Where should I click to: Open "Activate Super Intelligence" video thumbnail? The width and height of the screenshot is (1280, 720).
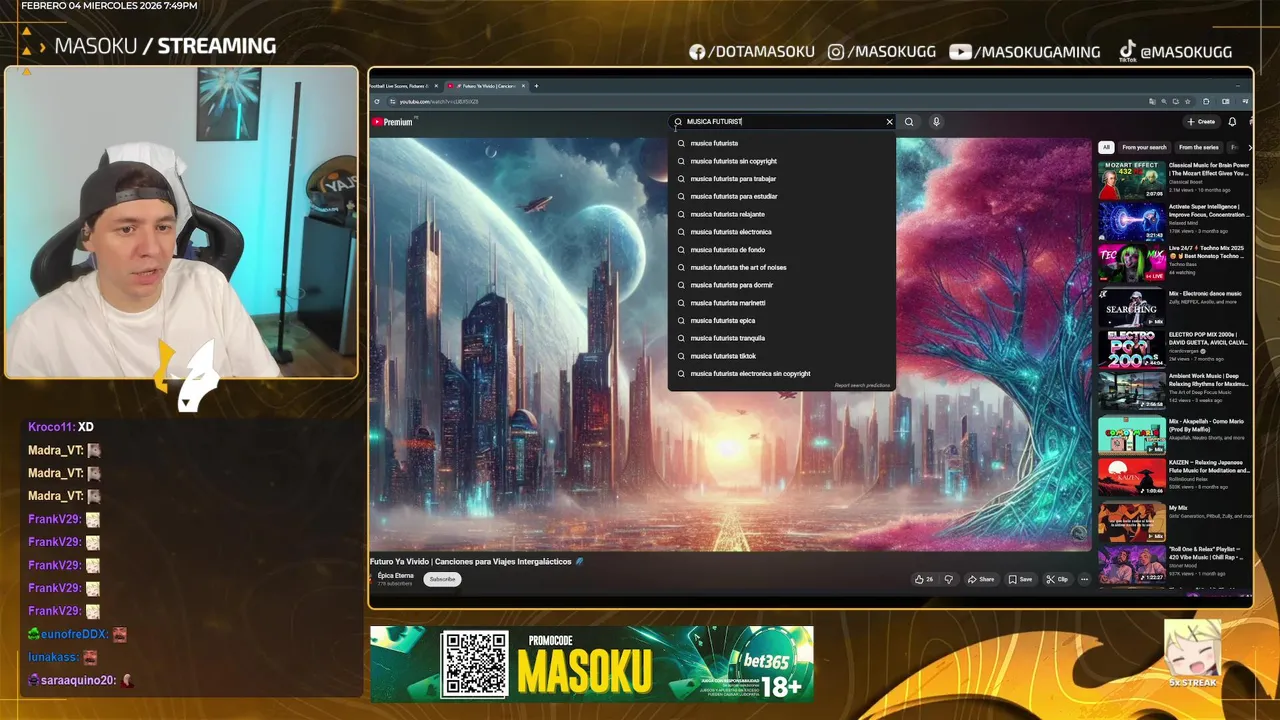click(1132, 222)
